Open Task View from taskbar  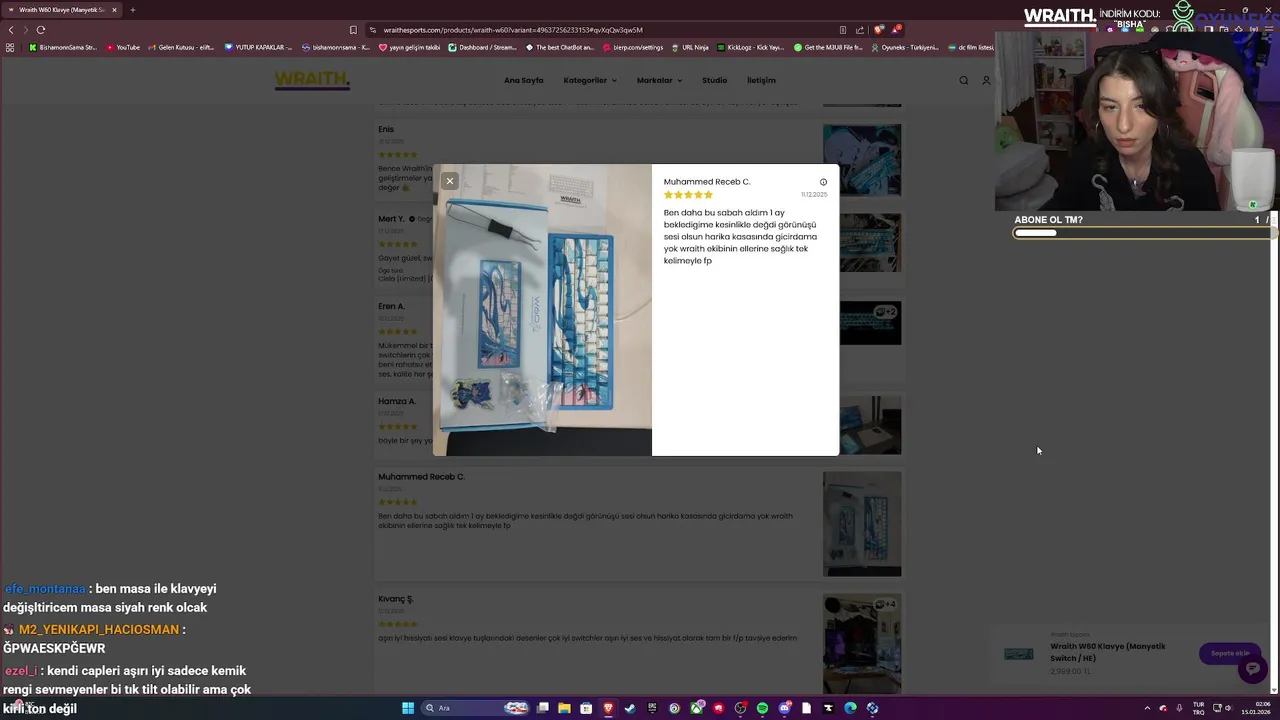[x=542, y=708]
